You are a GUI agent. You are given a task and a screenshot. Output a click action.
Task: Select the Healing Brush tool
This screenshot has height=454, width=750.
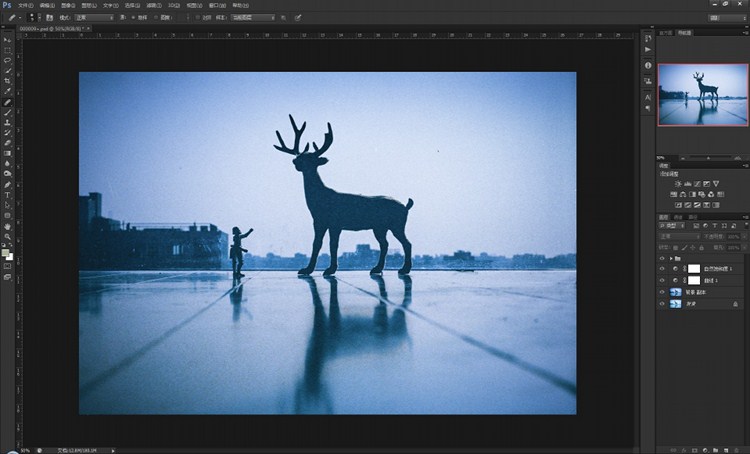click(x=7, y=102)
